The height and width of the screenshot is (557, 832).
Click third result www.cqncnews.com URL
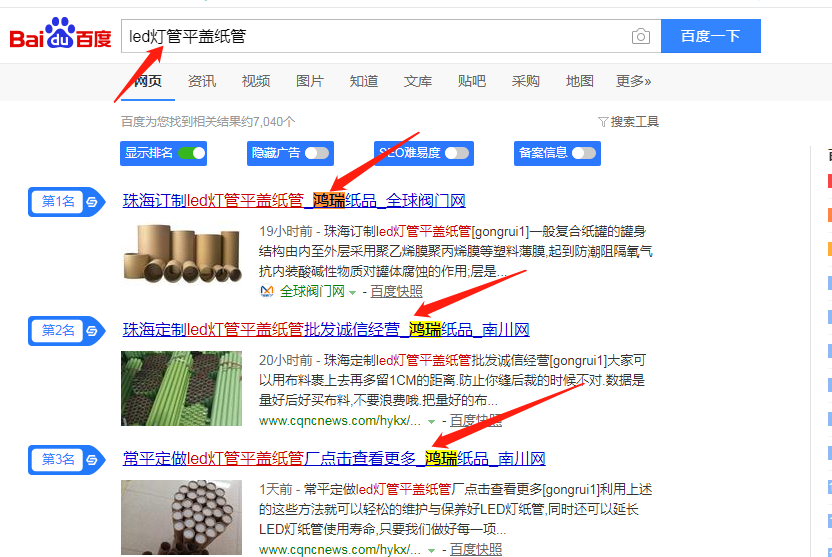(340, 550)
